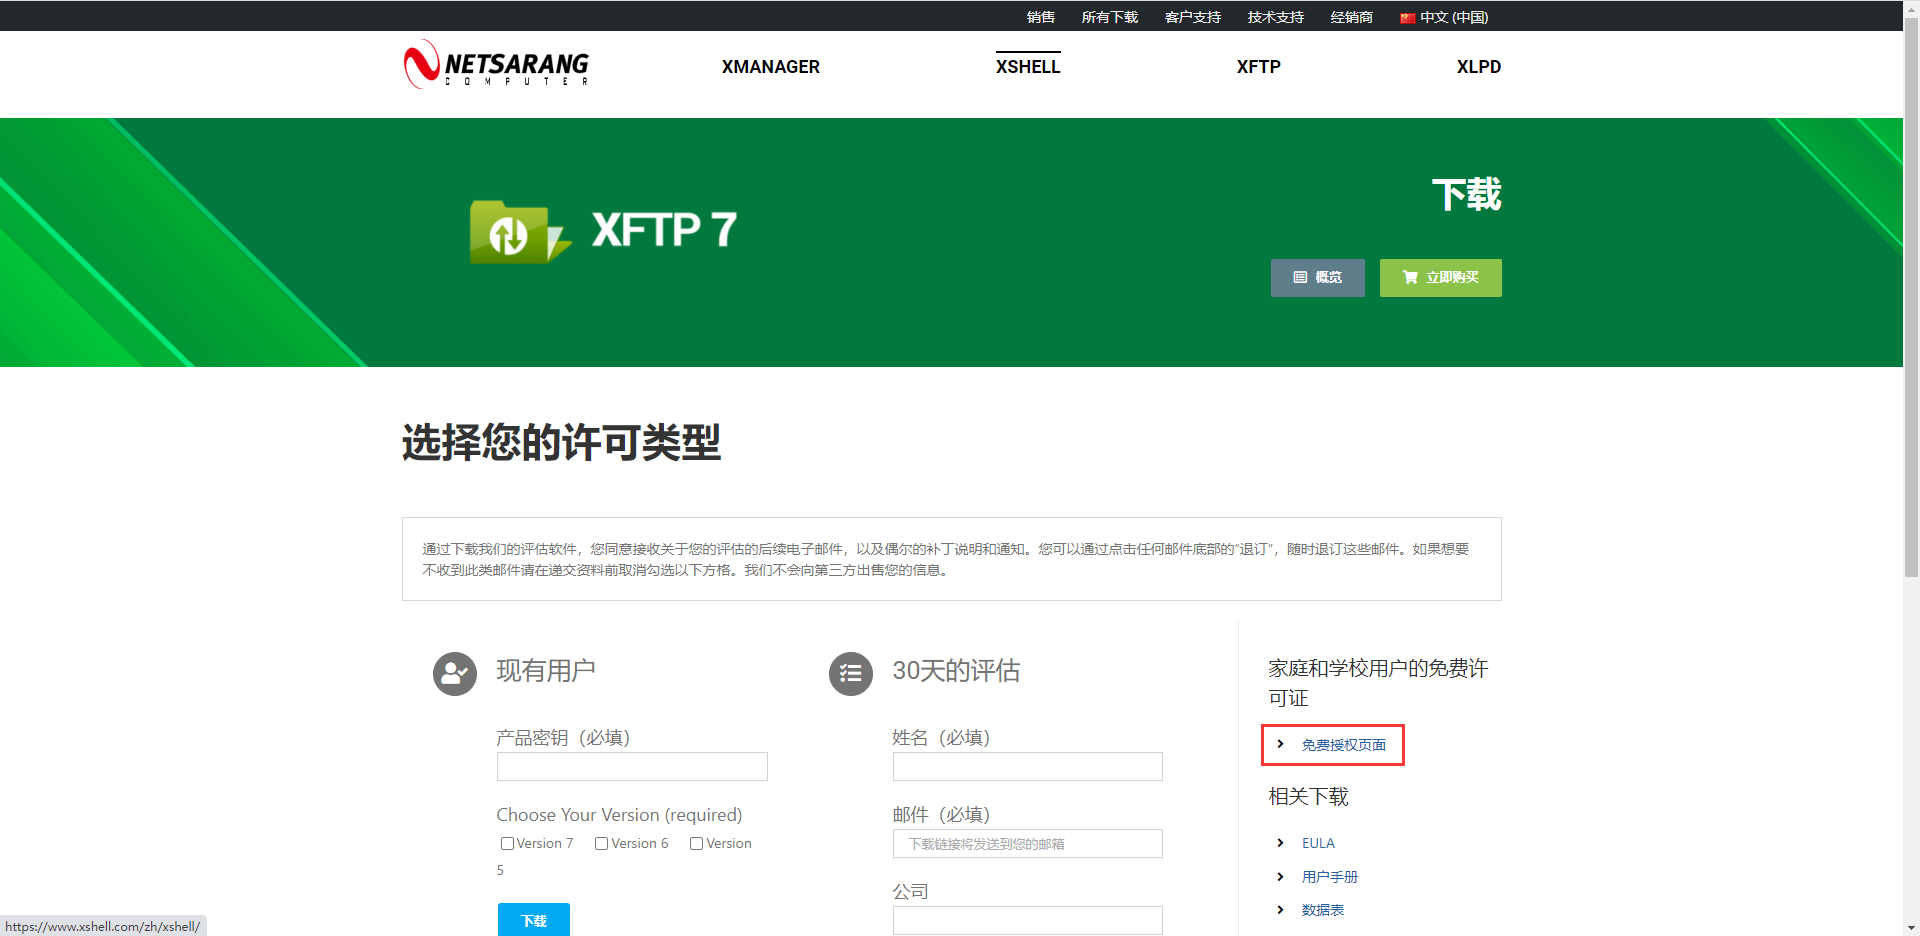Open the XLPD menu

1479,67
